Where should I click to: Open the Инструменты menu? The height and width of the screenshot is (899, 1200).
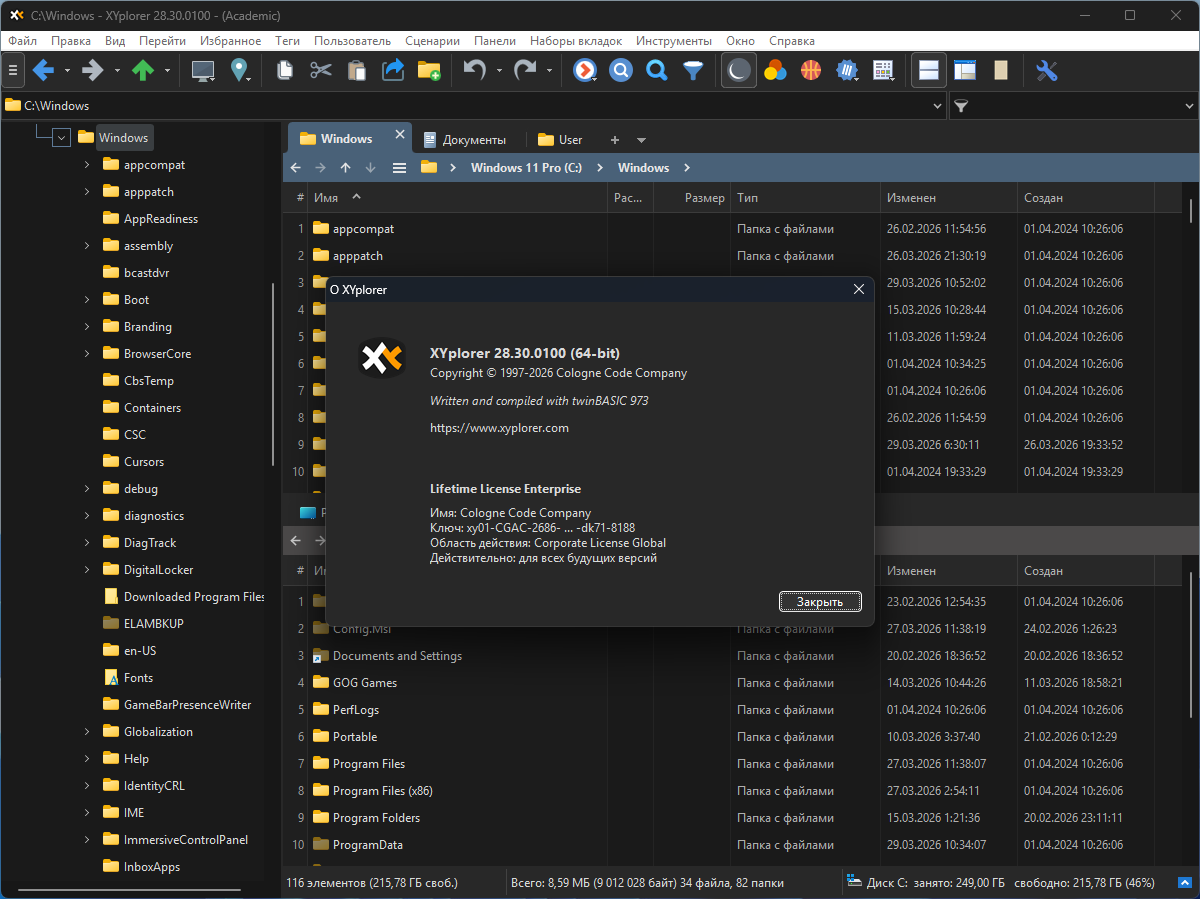[x=673, y=41]
